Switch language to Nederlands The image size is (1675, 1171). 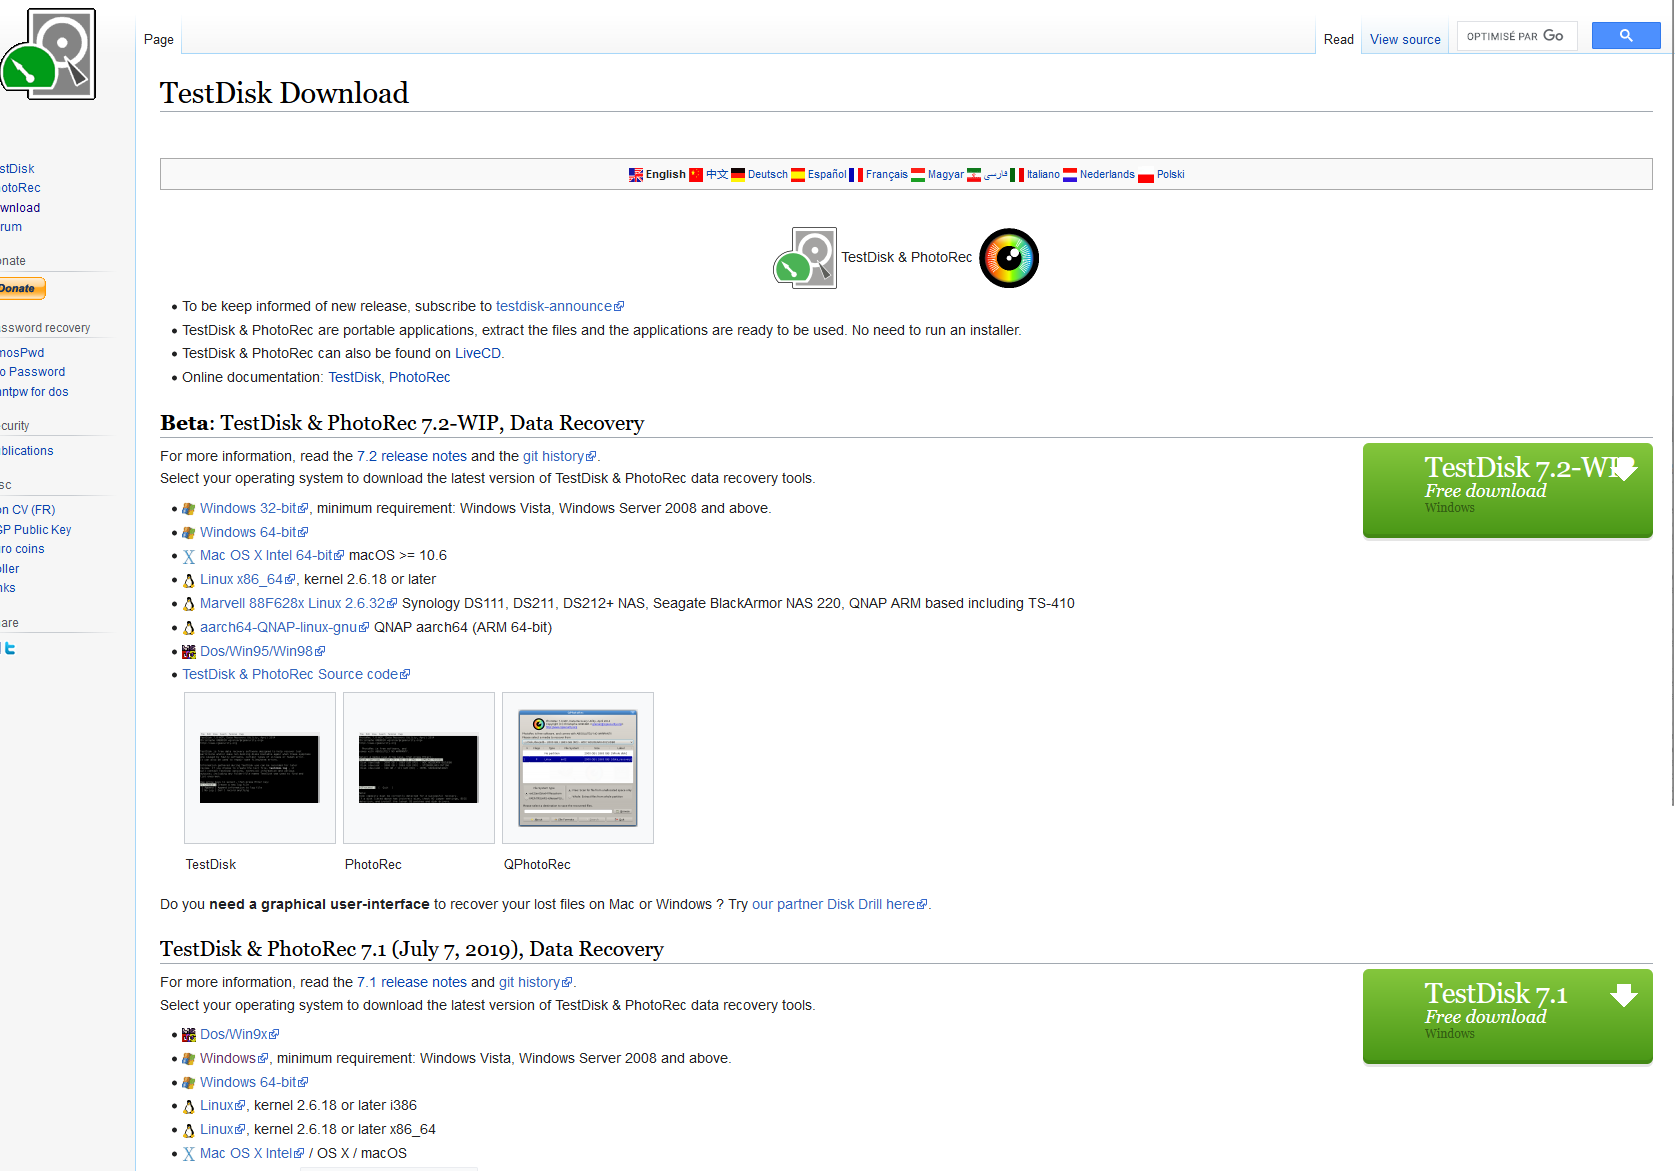(1107, 174)
